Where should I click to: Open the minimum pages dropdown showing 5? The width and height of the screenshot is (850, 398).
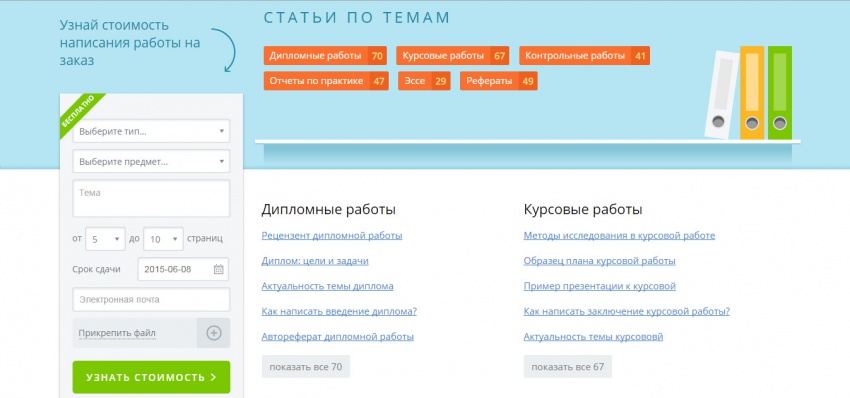(105, 239)
